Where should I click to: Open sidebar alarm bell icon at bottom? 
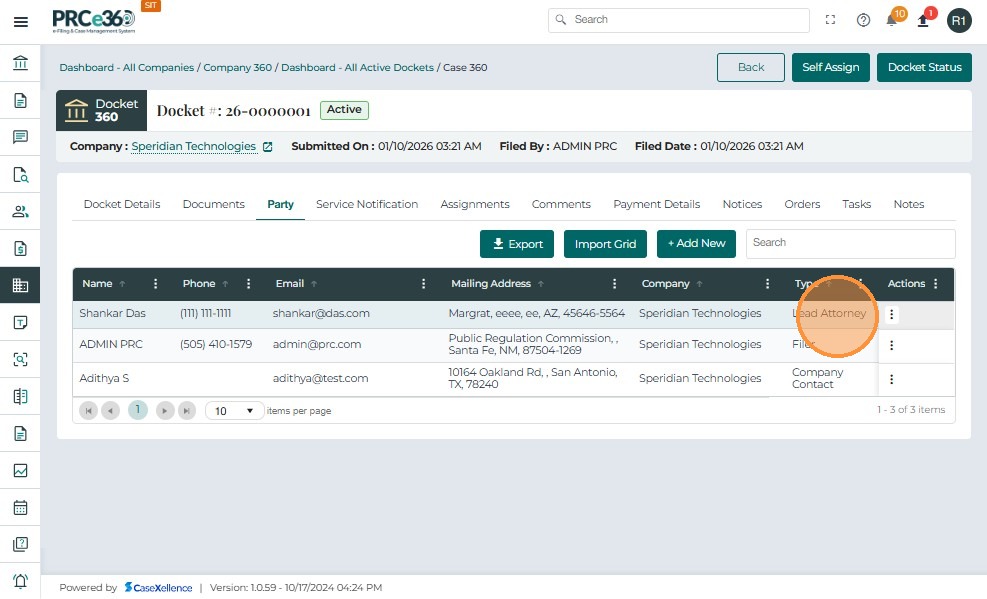click(20, 581)
